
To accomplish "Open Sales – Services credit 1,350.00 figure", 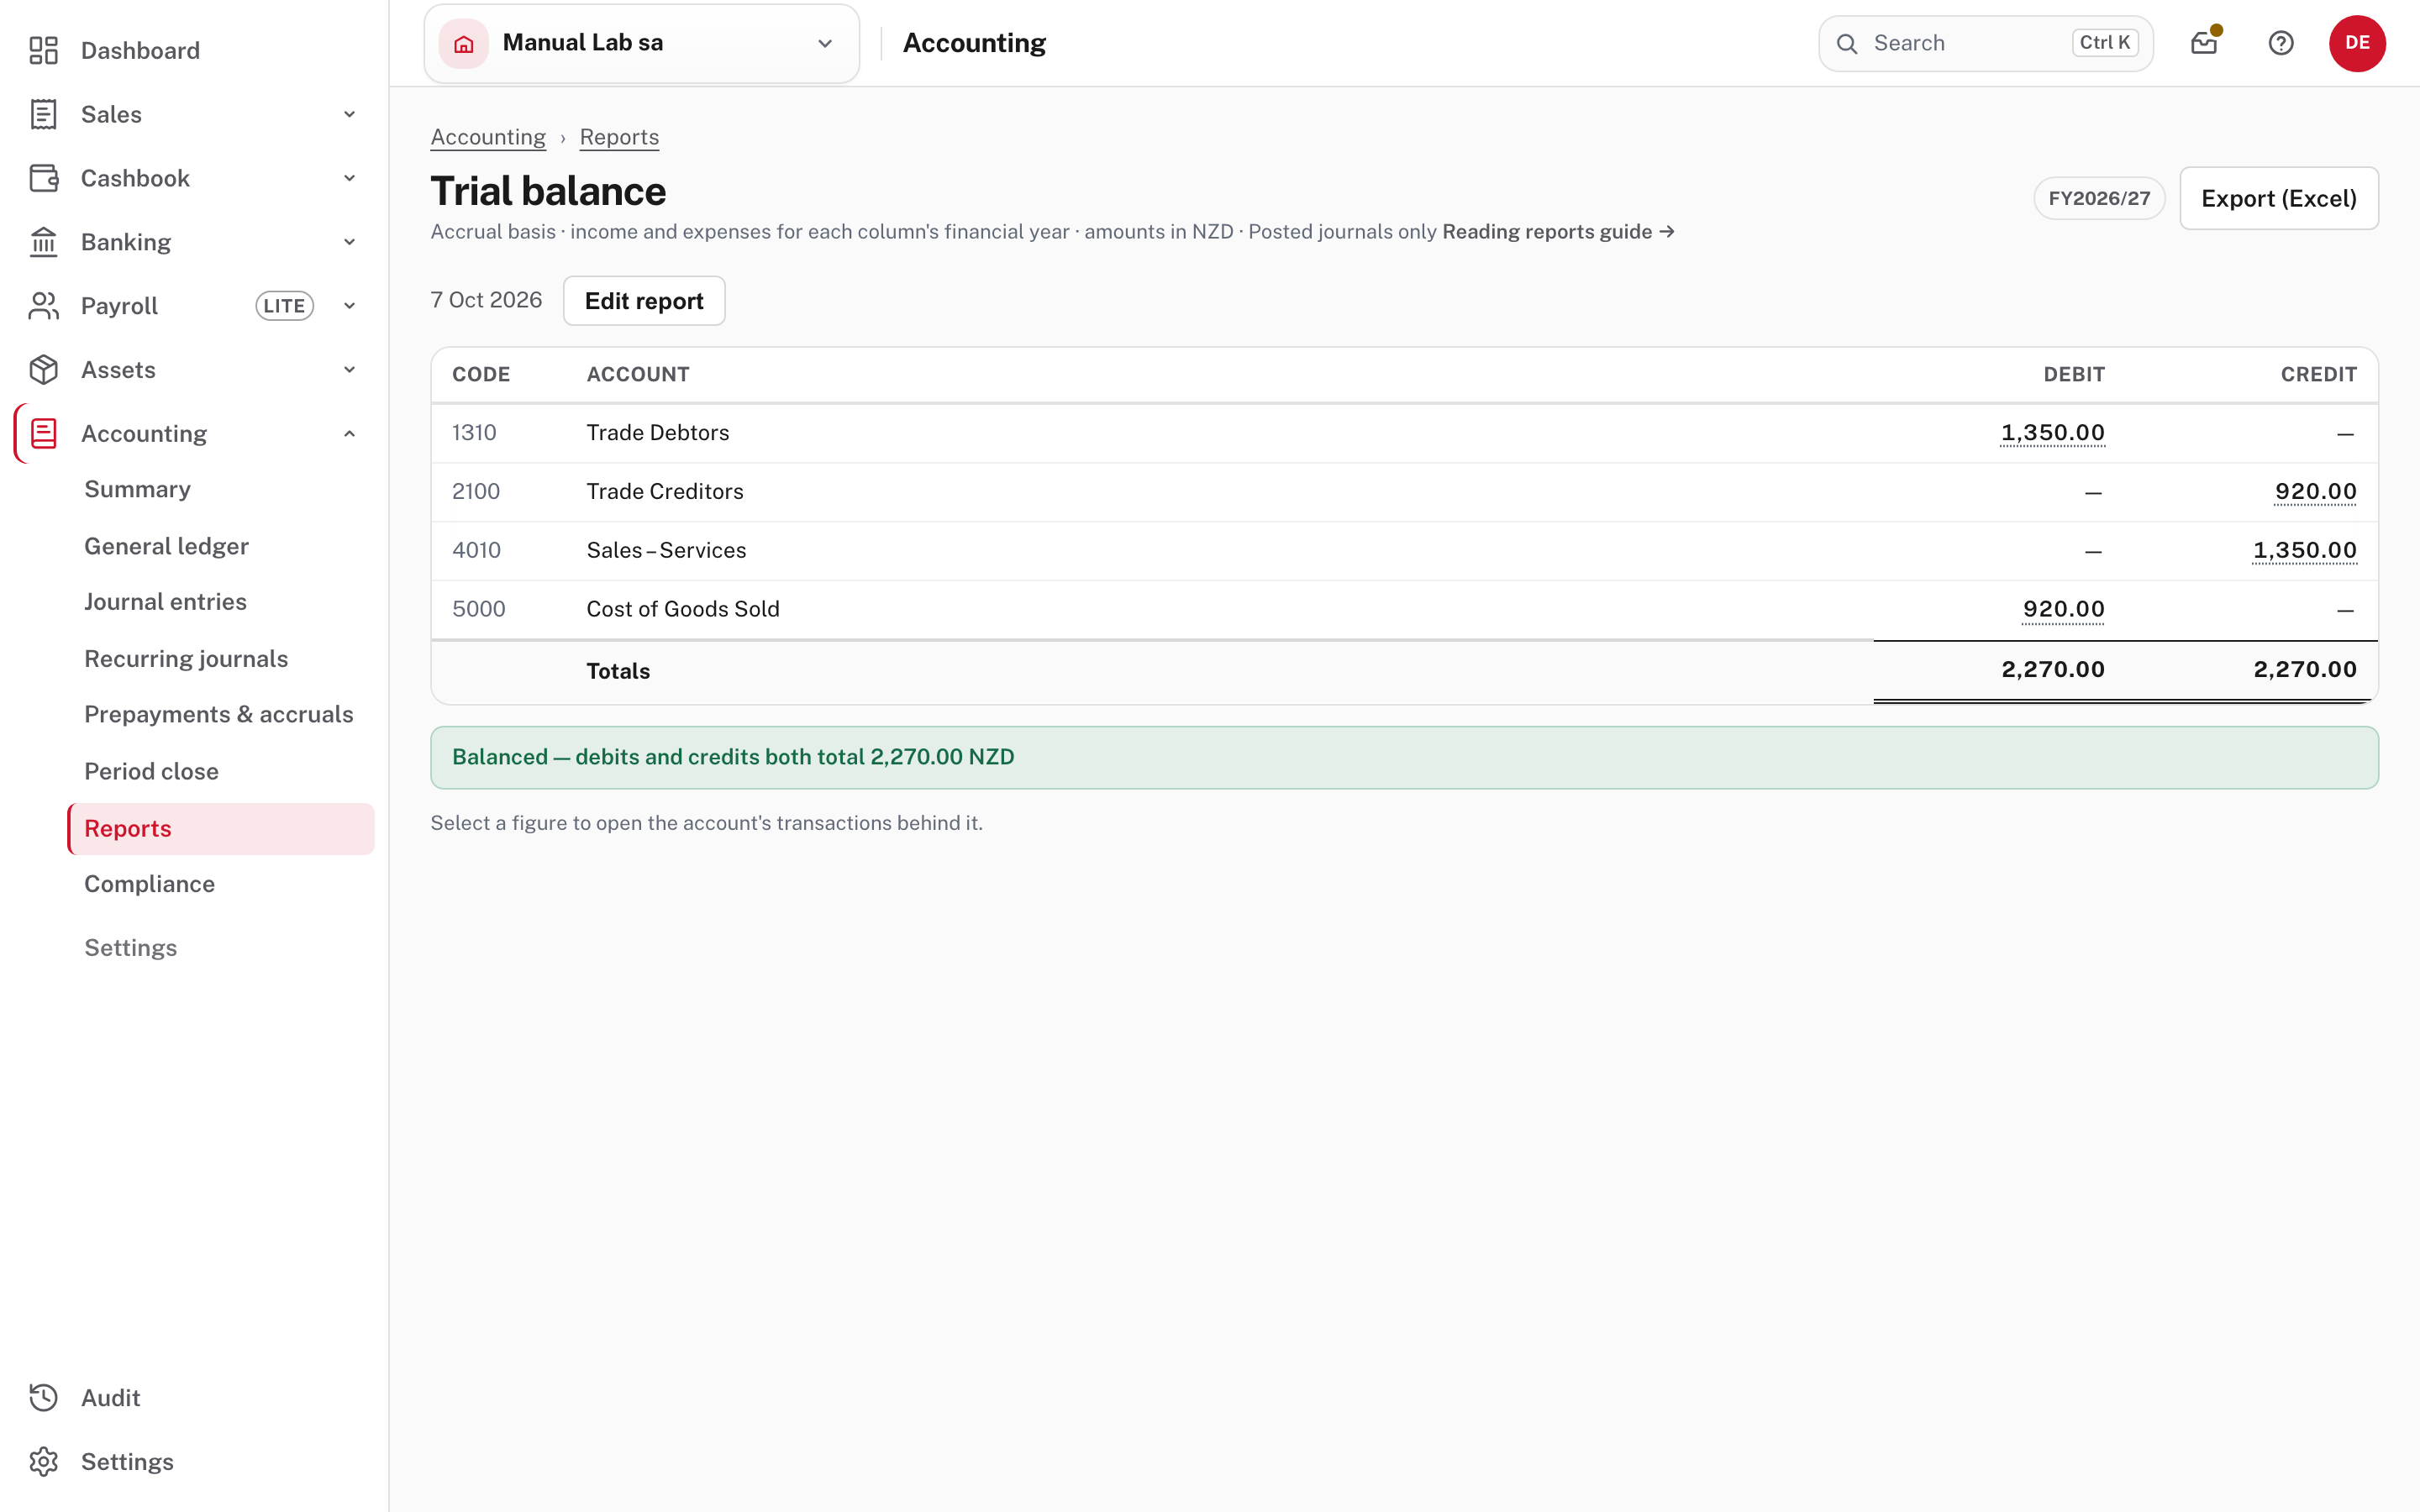I will click(x=2305, y=551).
